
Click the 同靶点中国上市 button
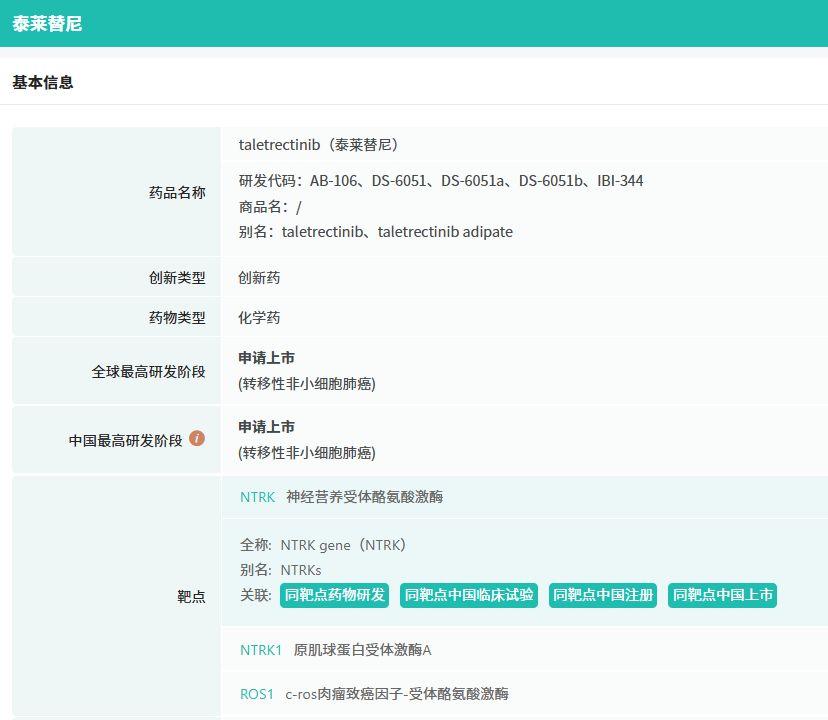[x=722, y=595]
